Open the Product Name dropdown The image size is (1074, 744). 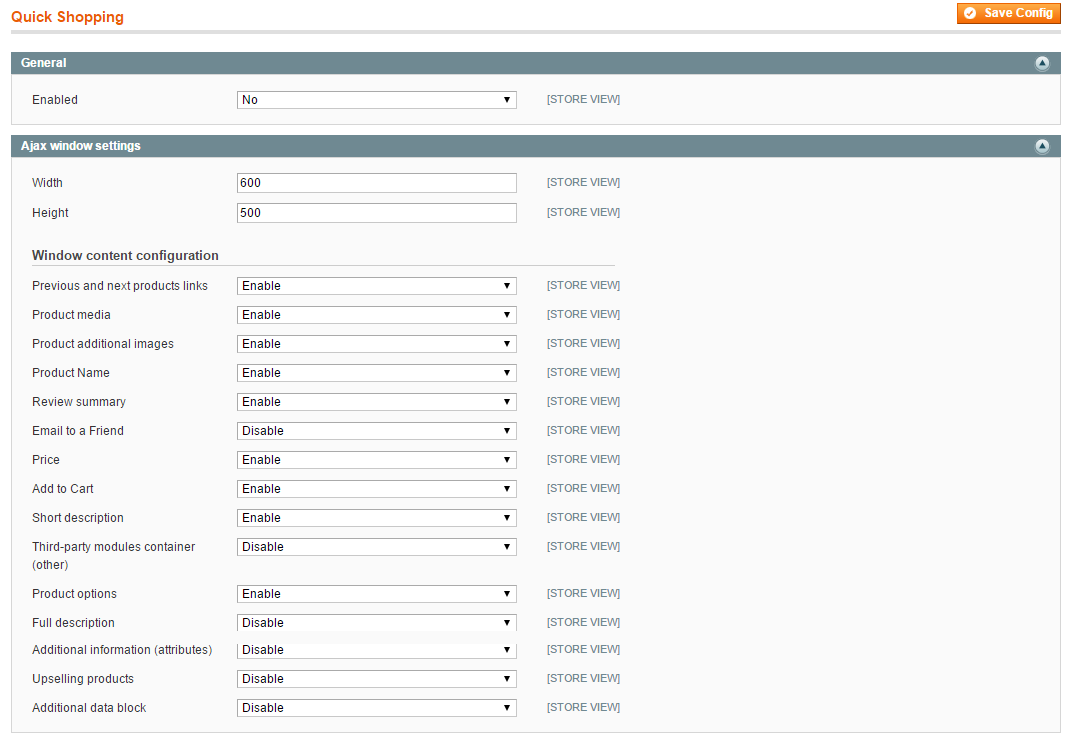(377, 373)
